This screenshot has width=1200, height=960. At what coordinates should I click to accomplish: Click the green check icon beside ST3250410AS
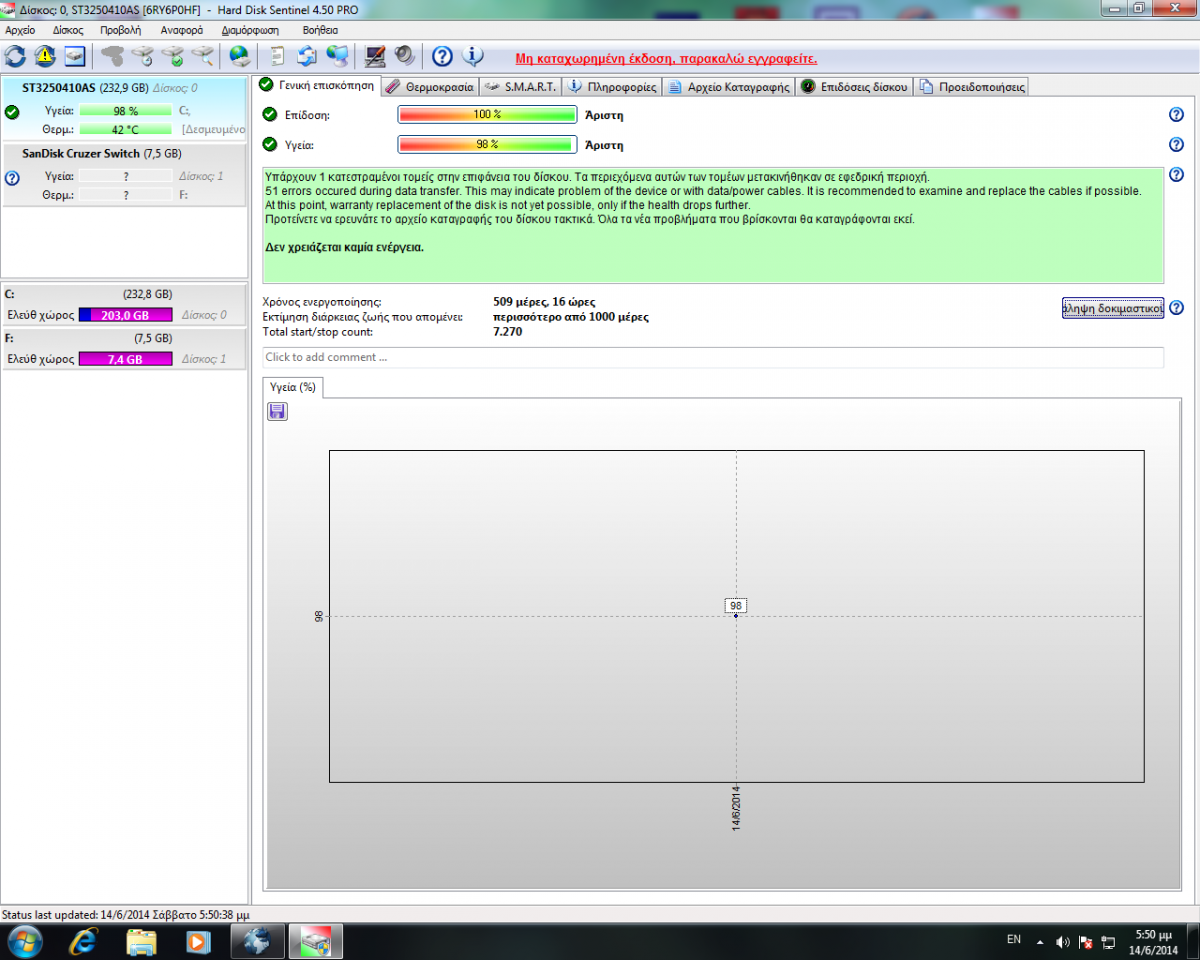pyautogui.click(x=12, y=112)
